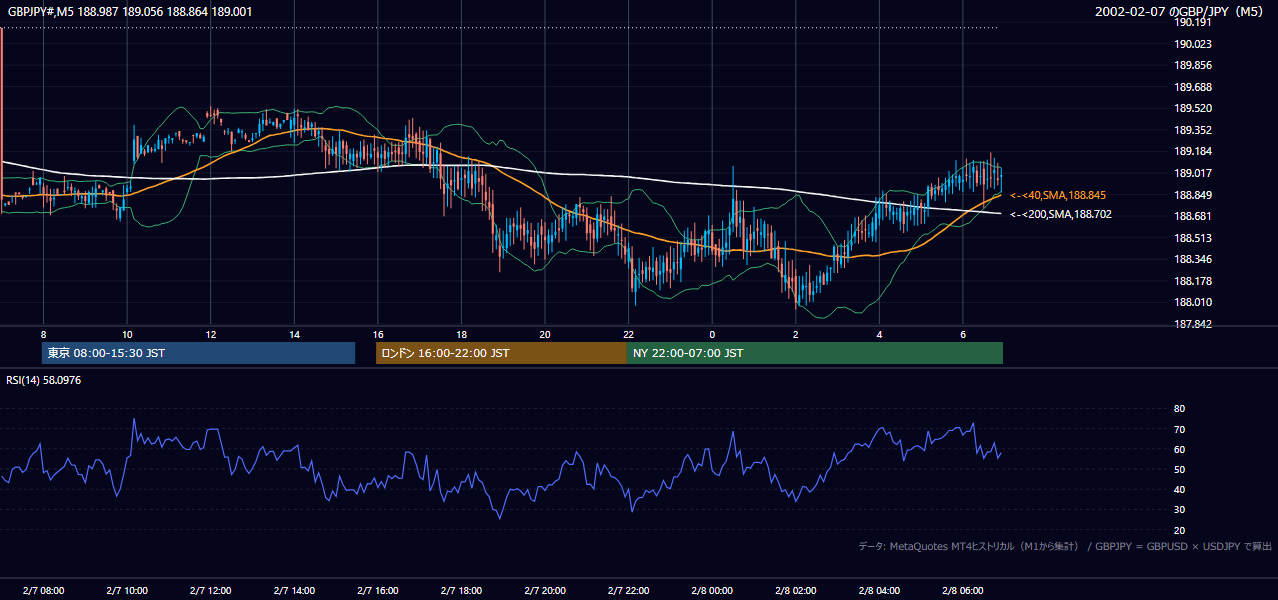Click the 2/8 06:00 time axis label
The width and height of the screenshot is (1278, 600).
click(963, 591)
